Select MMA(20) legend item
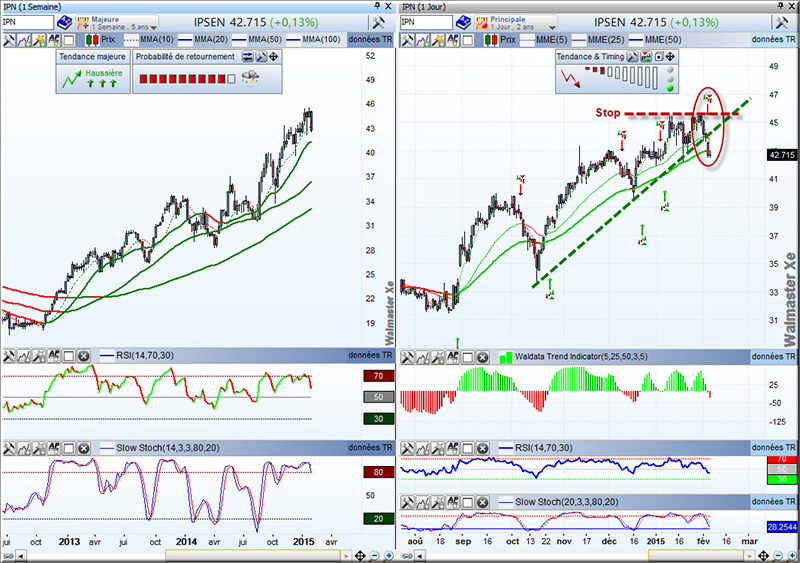Viewport: 800px width, 563px height. coord(203,40)
